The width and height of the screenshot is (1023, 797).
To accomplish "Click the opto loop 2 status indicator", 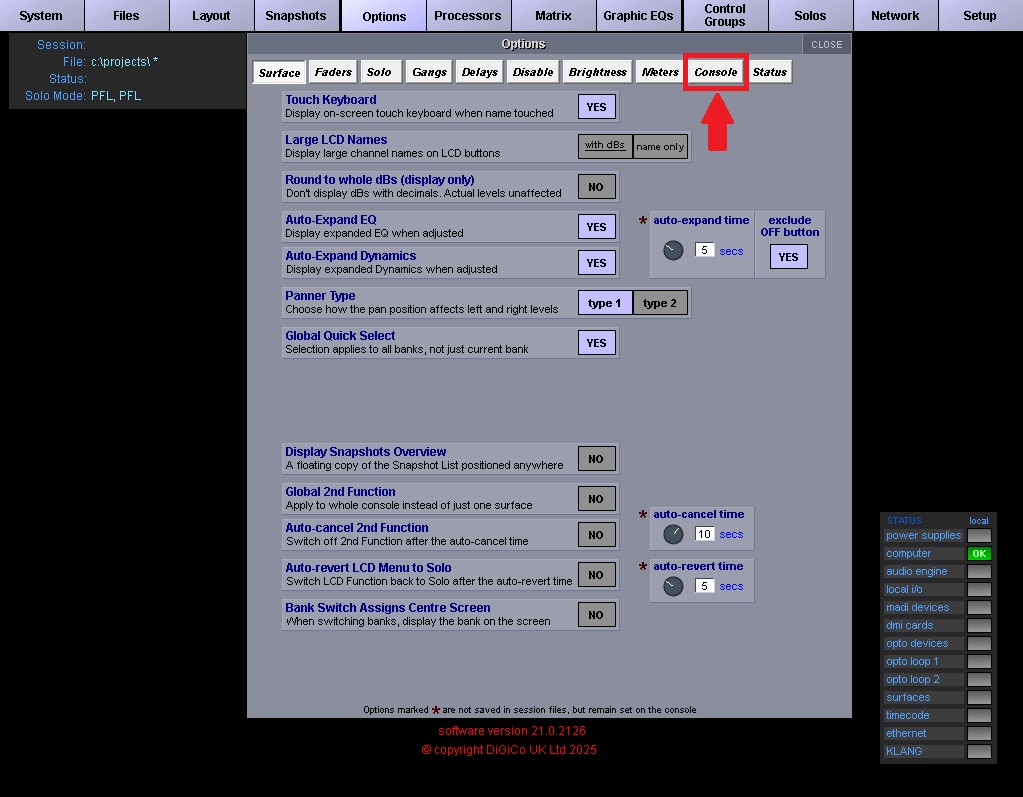I will [979, 680].
